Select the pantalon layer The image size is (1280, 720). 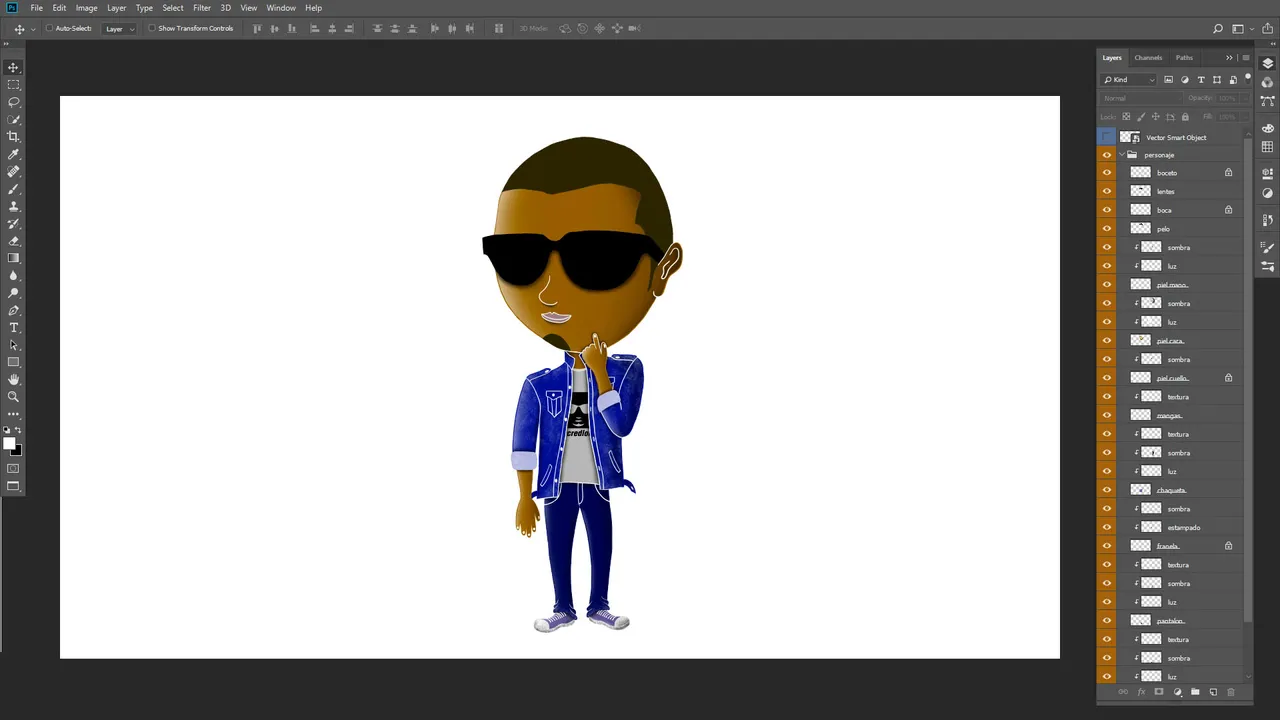pos(1171,621)
